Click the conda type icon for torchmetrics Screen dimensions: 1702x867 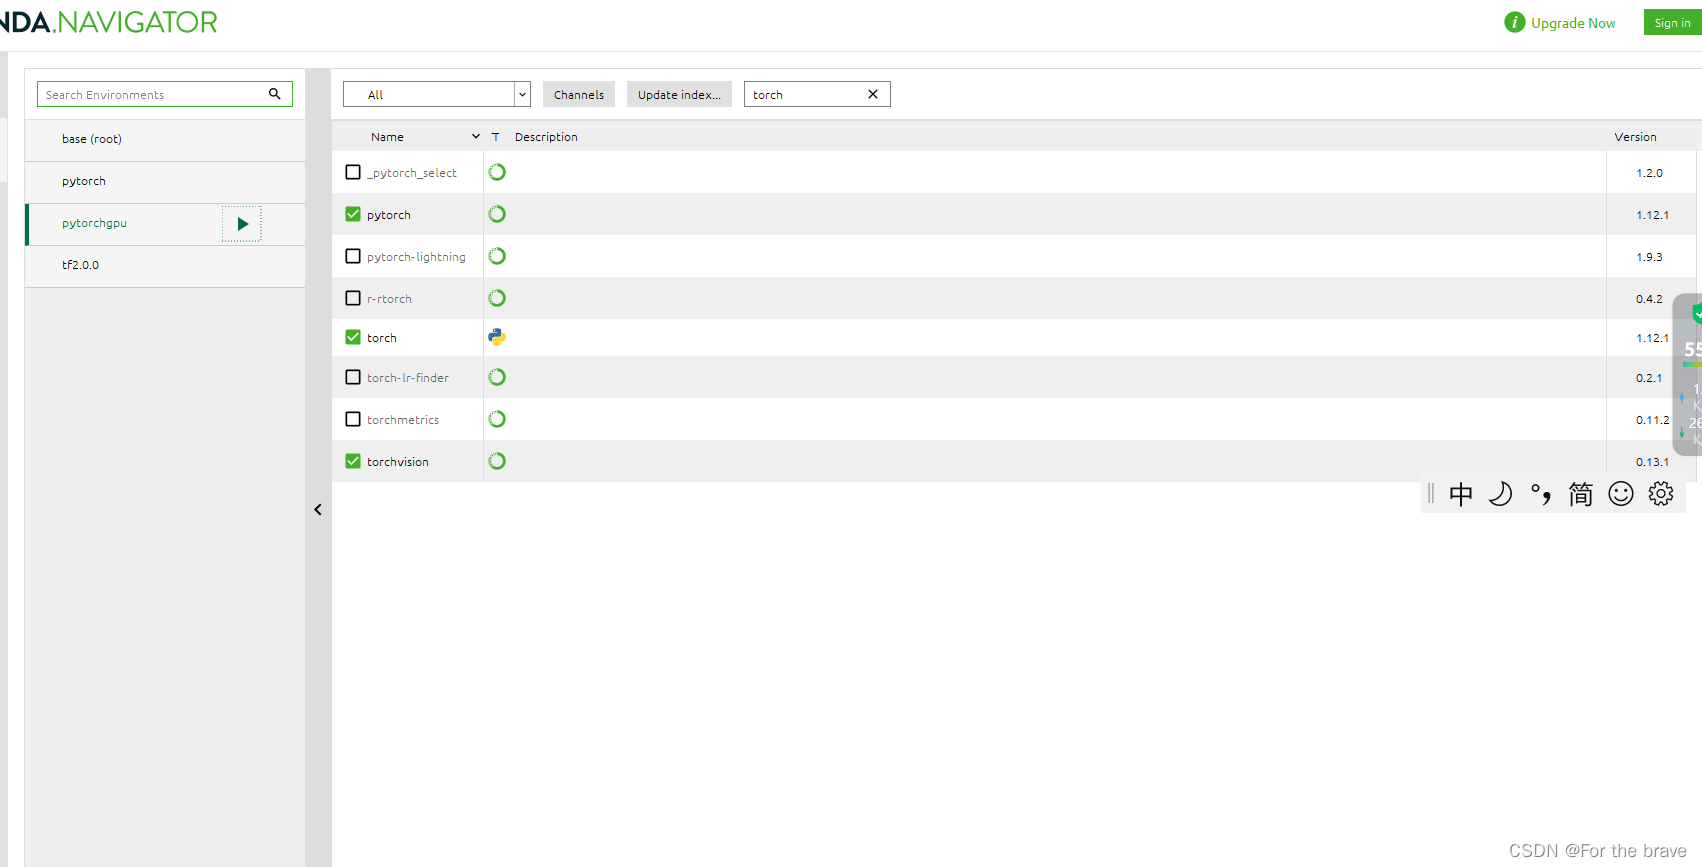tap(497, 419)
